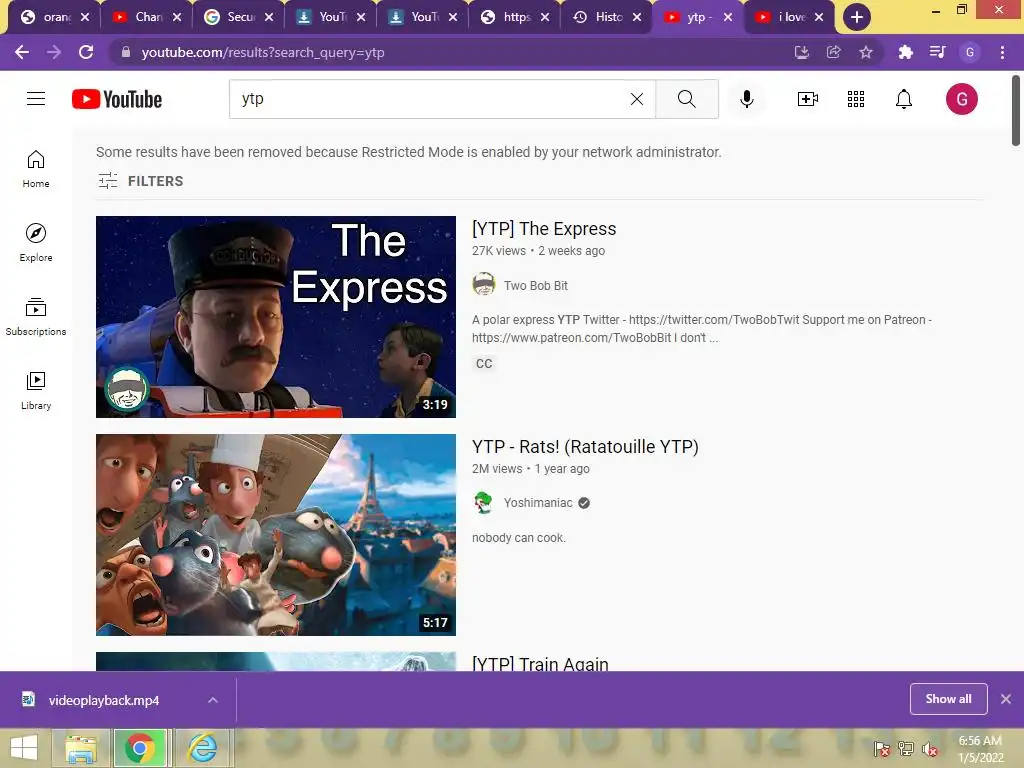Click the install app icon in address bar

pyautogui.click(x=801, y=52)
